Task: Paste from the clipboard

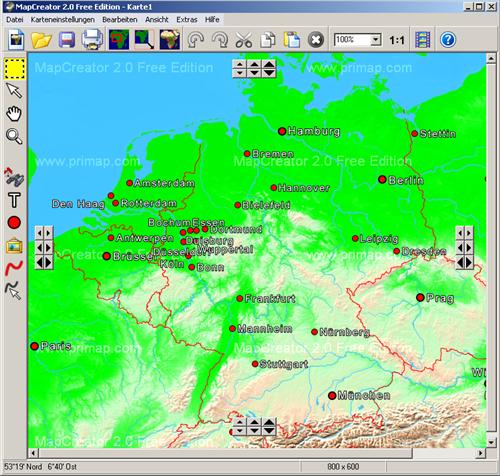Action: click(292, 40)
